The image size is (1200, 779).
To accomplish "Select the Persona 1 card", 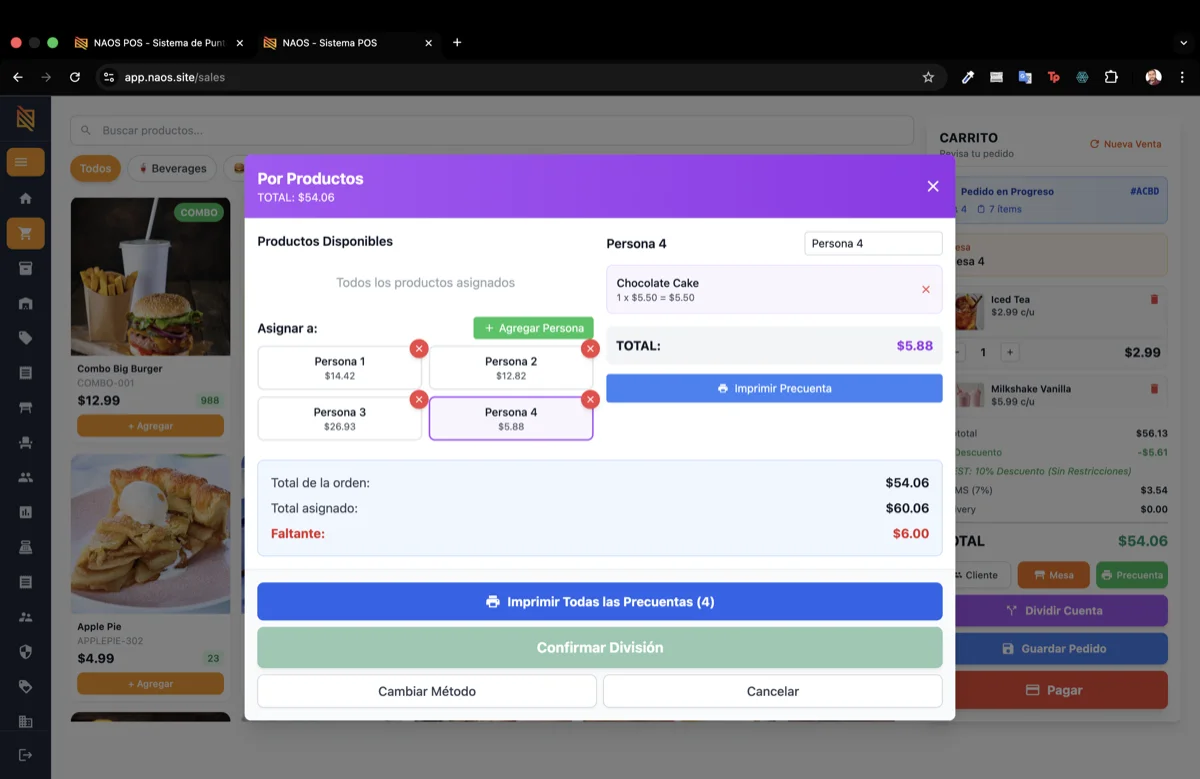I will [x=339, y=368].
